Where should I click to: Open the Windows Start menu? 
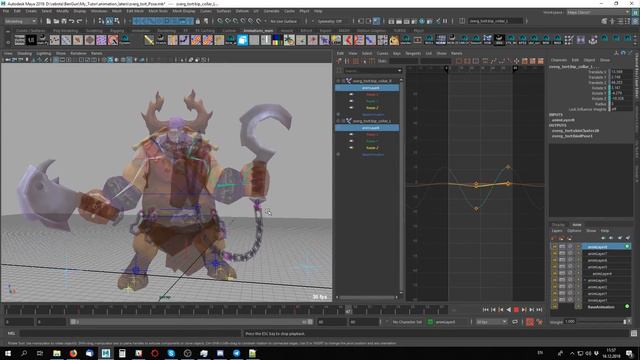click(x=8, y=353)
